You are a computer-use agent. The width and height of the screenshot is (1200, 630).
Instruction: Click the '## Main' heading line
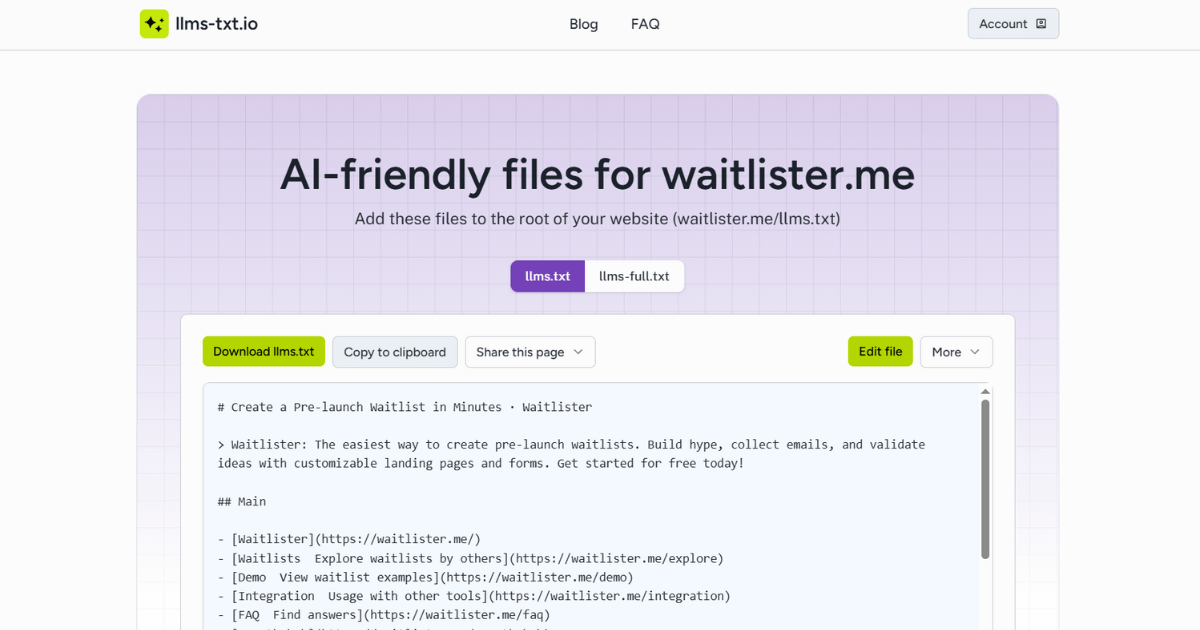point(242,501)
